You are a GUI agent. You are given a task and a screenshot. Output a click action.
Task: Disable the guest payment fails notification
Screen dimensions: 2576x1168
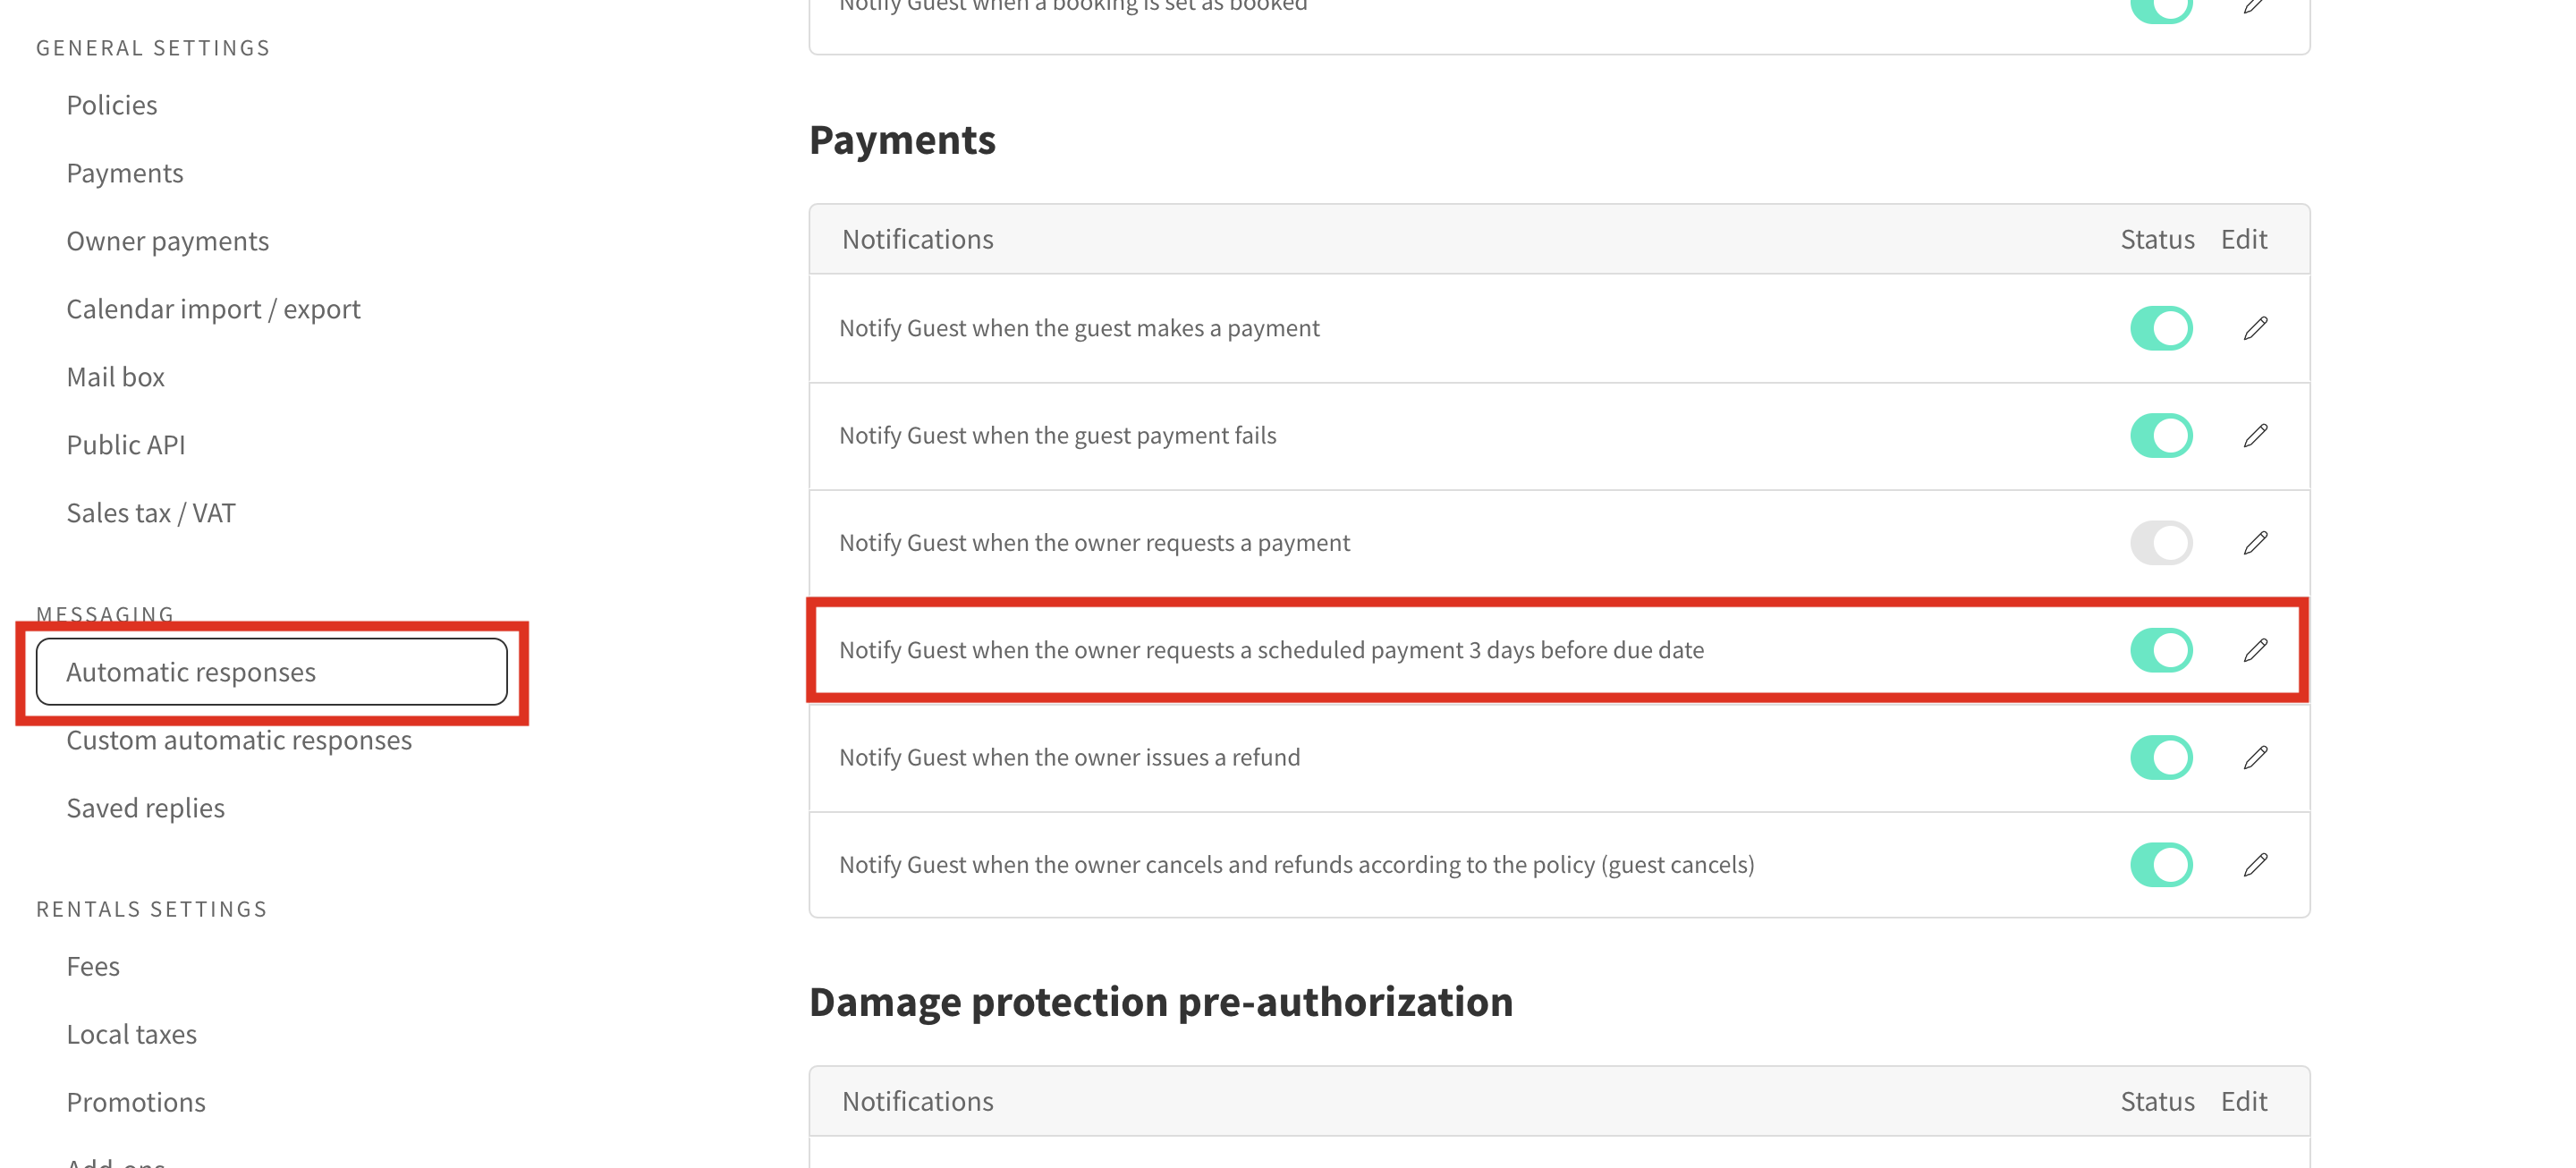click(x=2161, y=435)
